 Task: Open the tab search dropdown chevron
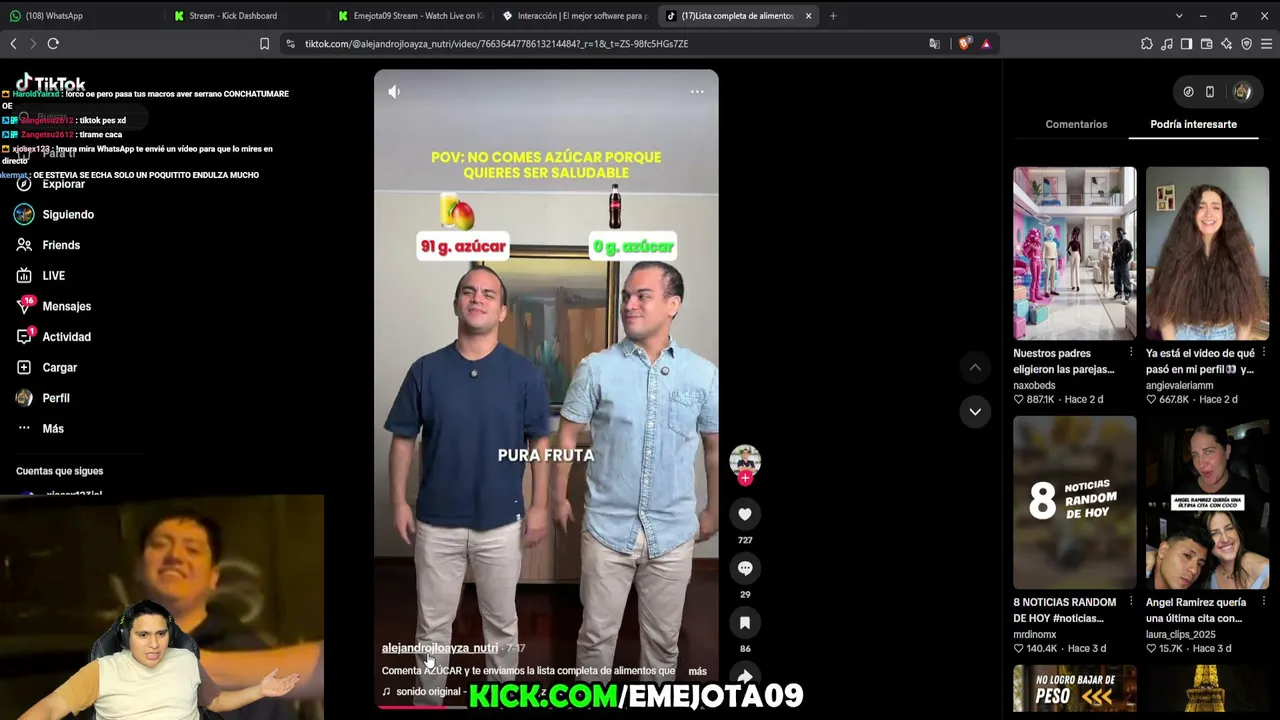1179,16
